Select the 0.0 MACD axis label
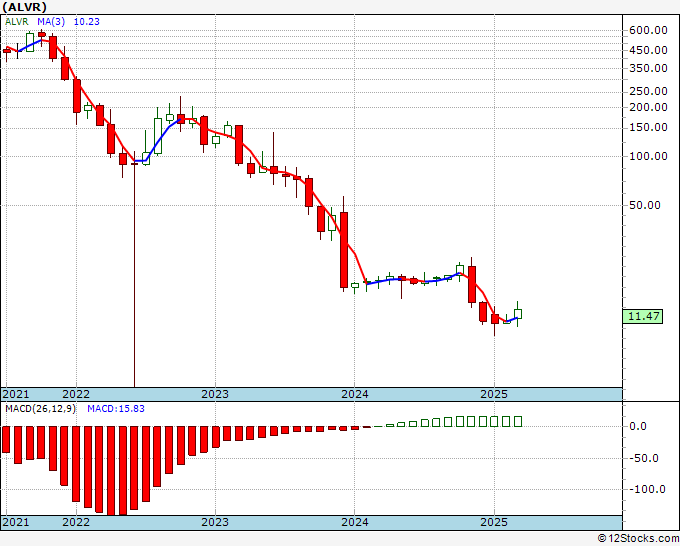680x546 pixels. click(638, 426)
